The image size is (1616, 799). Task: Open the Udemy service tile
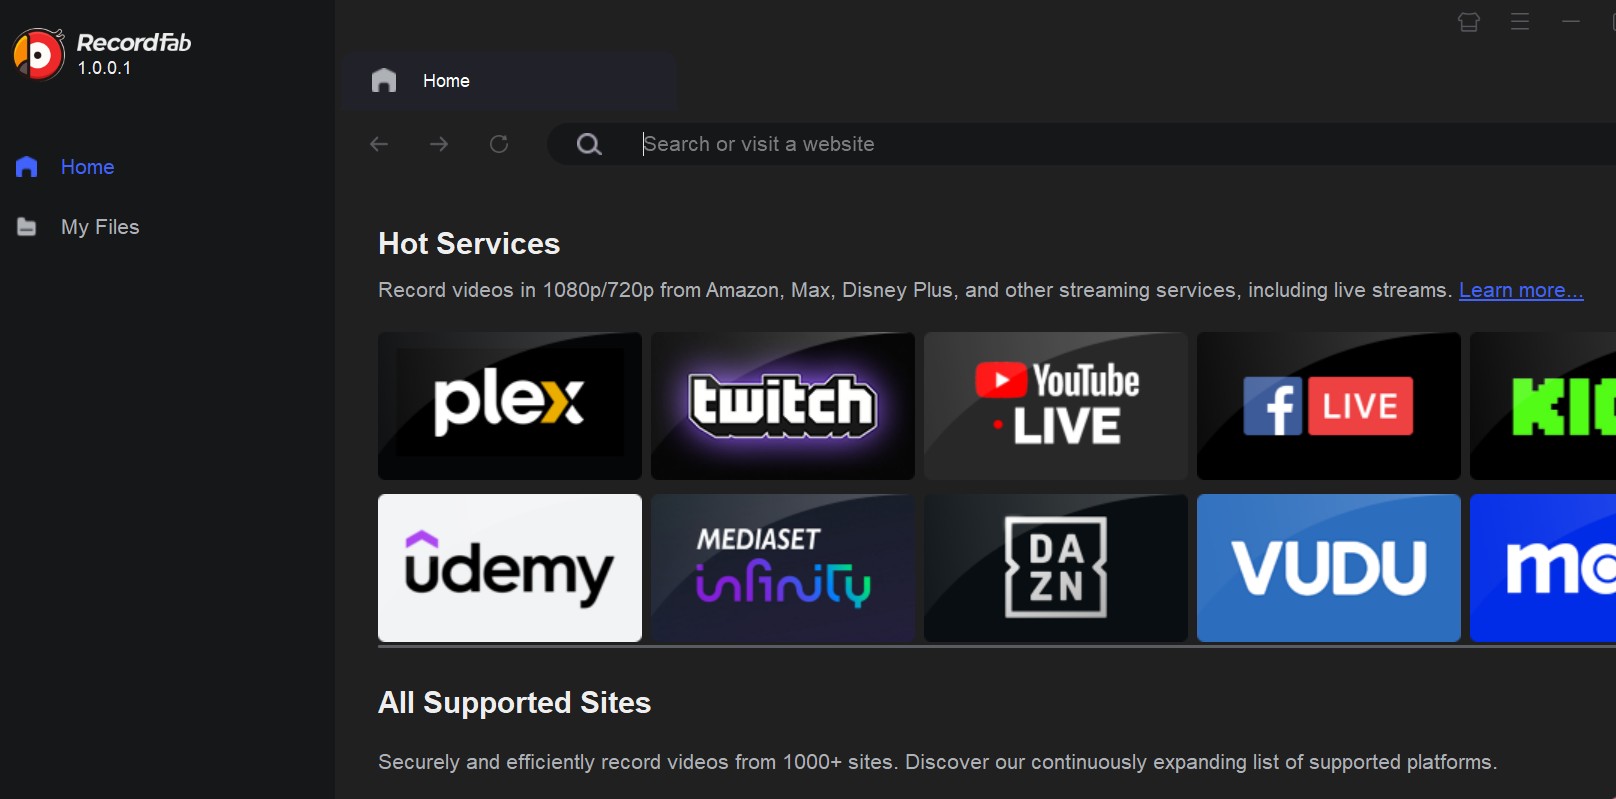[x=510, y=568]
